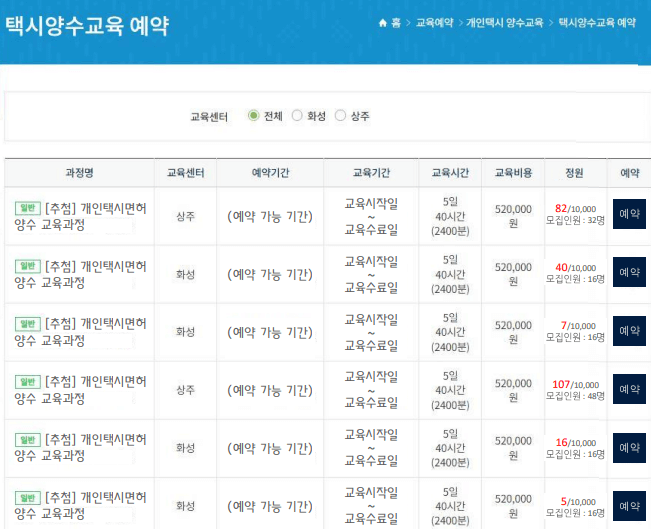The width and height of the screenshot is (651, 529).
Task: Click the 107/10,000 capacity value
Action: [x=575, y=385]
